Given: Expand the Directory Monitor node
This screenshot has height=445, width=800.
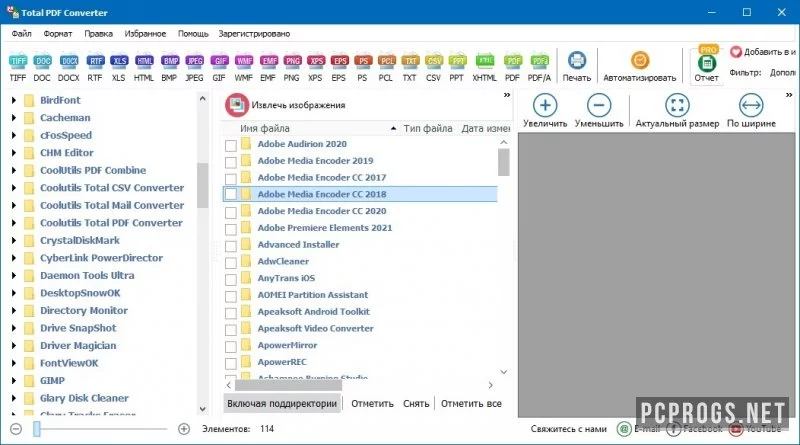Looking at the screenshot, I should (x=14, y=311).
